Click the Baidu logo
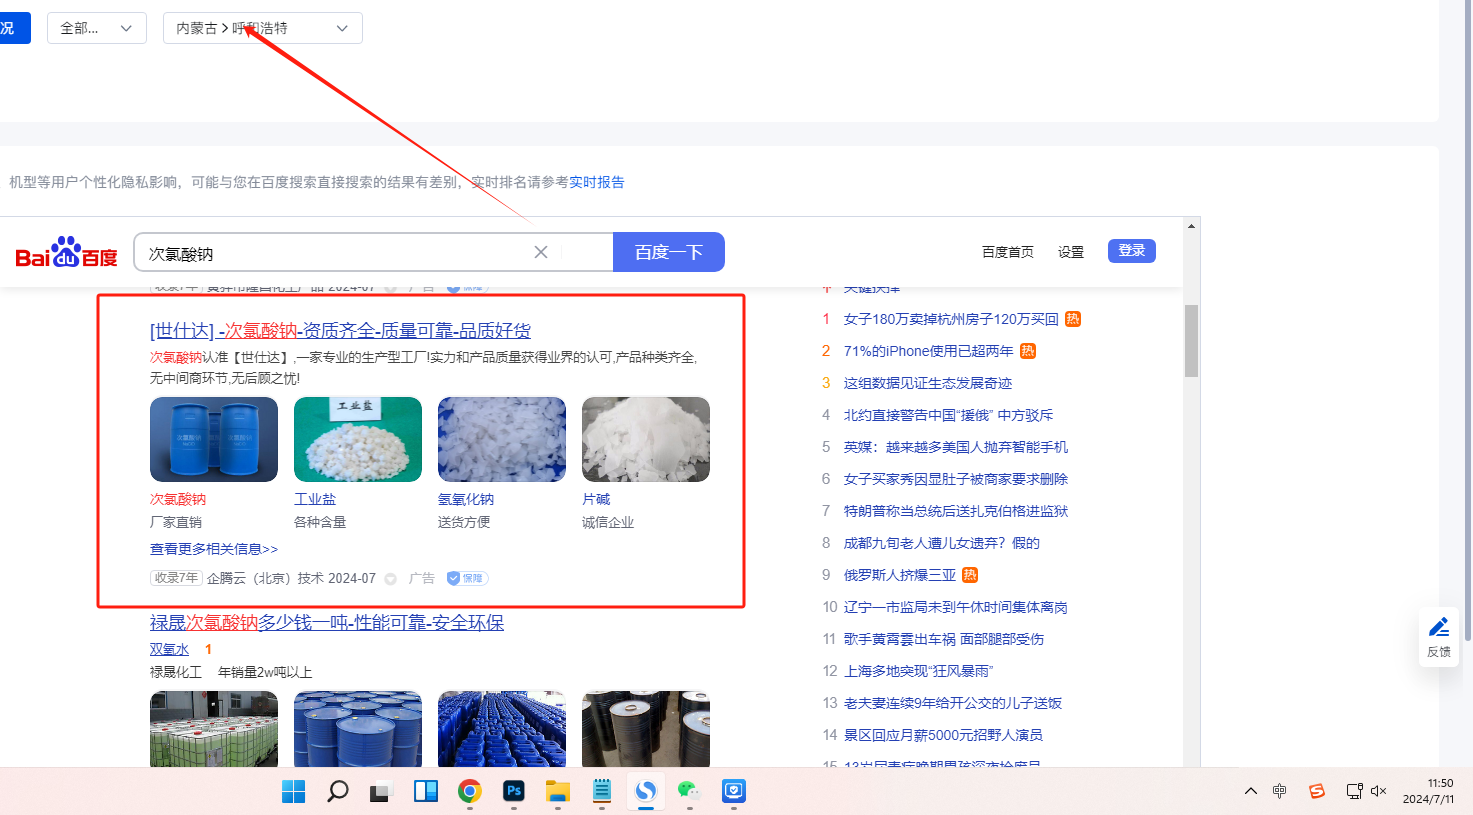Image resolution: width=1473 pixels, height=815 pixels. click(67, 253)
